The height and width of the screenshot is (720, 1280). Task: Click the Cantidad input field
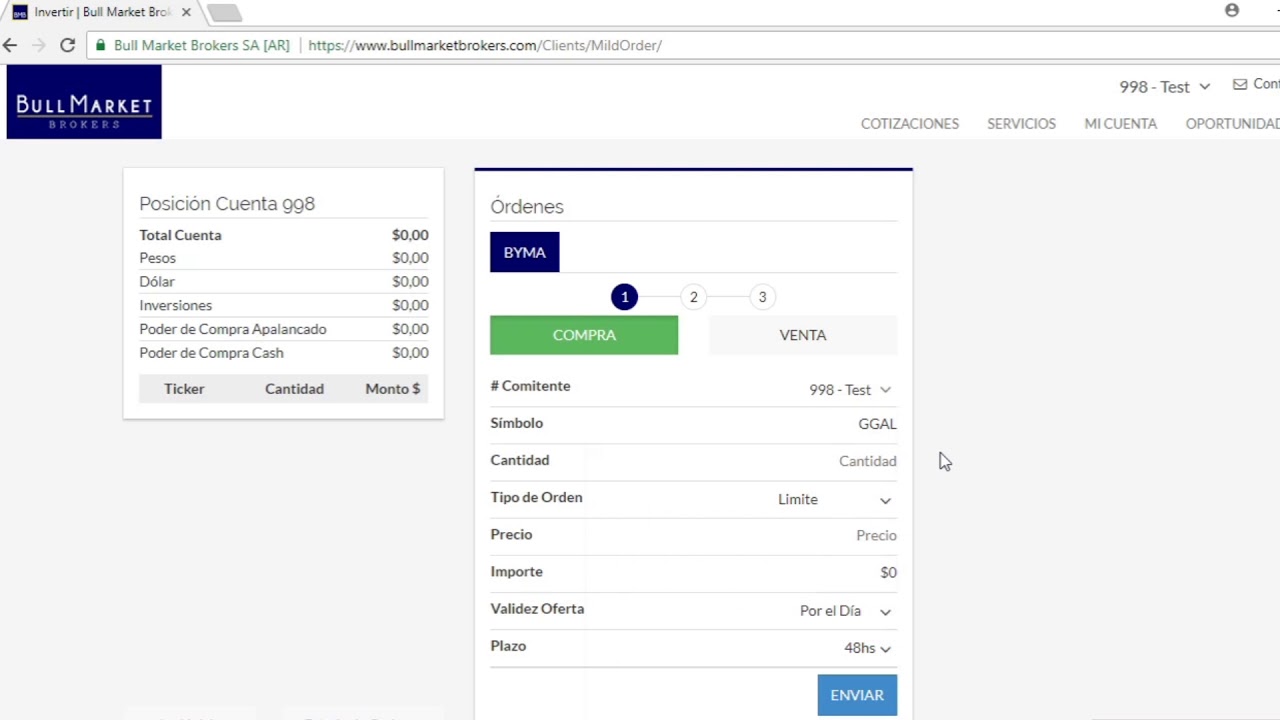tap(867, 461)
